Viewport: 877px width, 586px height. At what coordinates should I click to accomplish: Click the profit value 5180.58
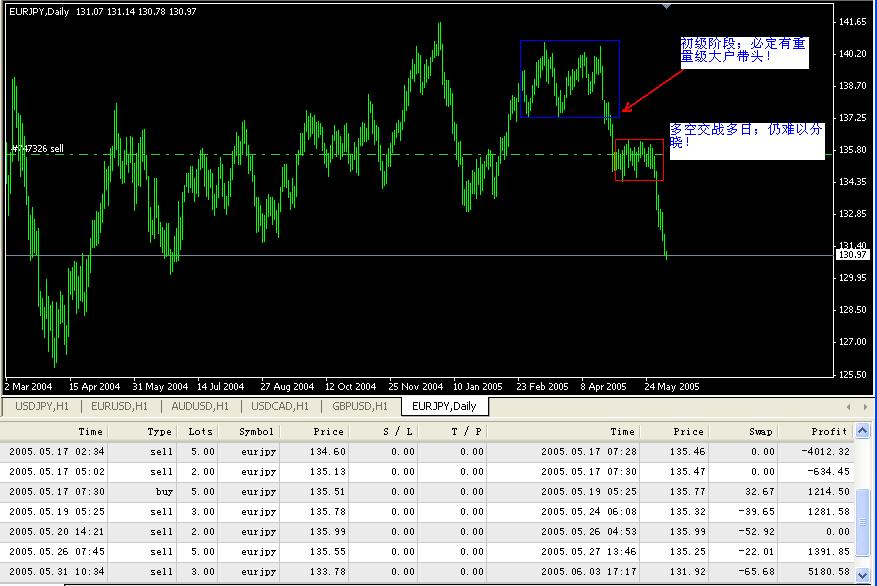coord(829,572)
